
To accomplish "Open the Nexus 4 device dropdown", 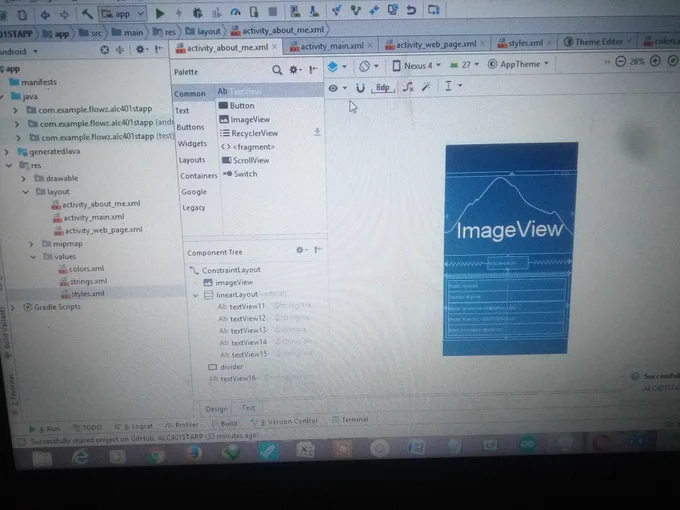I will pyautogui.click(x=416, y=65).
